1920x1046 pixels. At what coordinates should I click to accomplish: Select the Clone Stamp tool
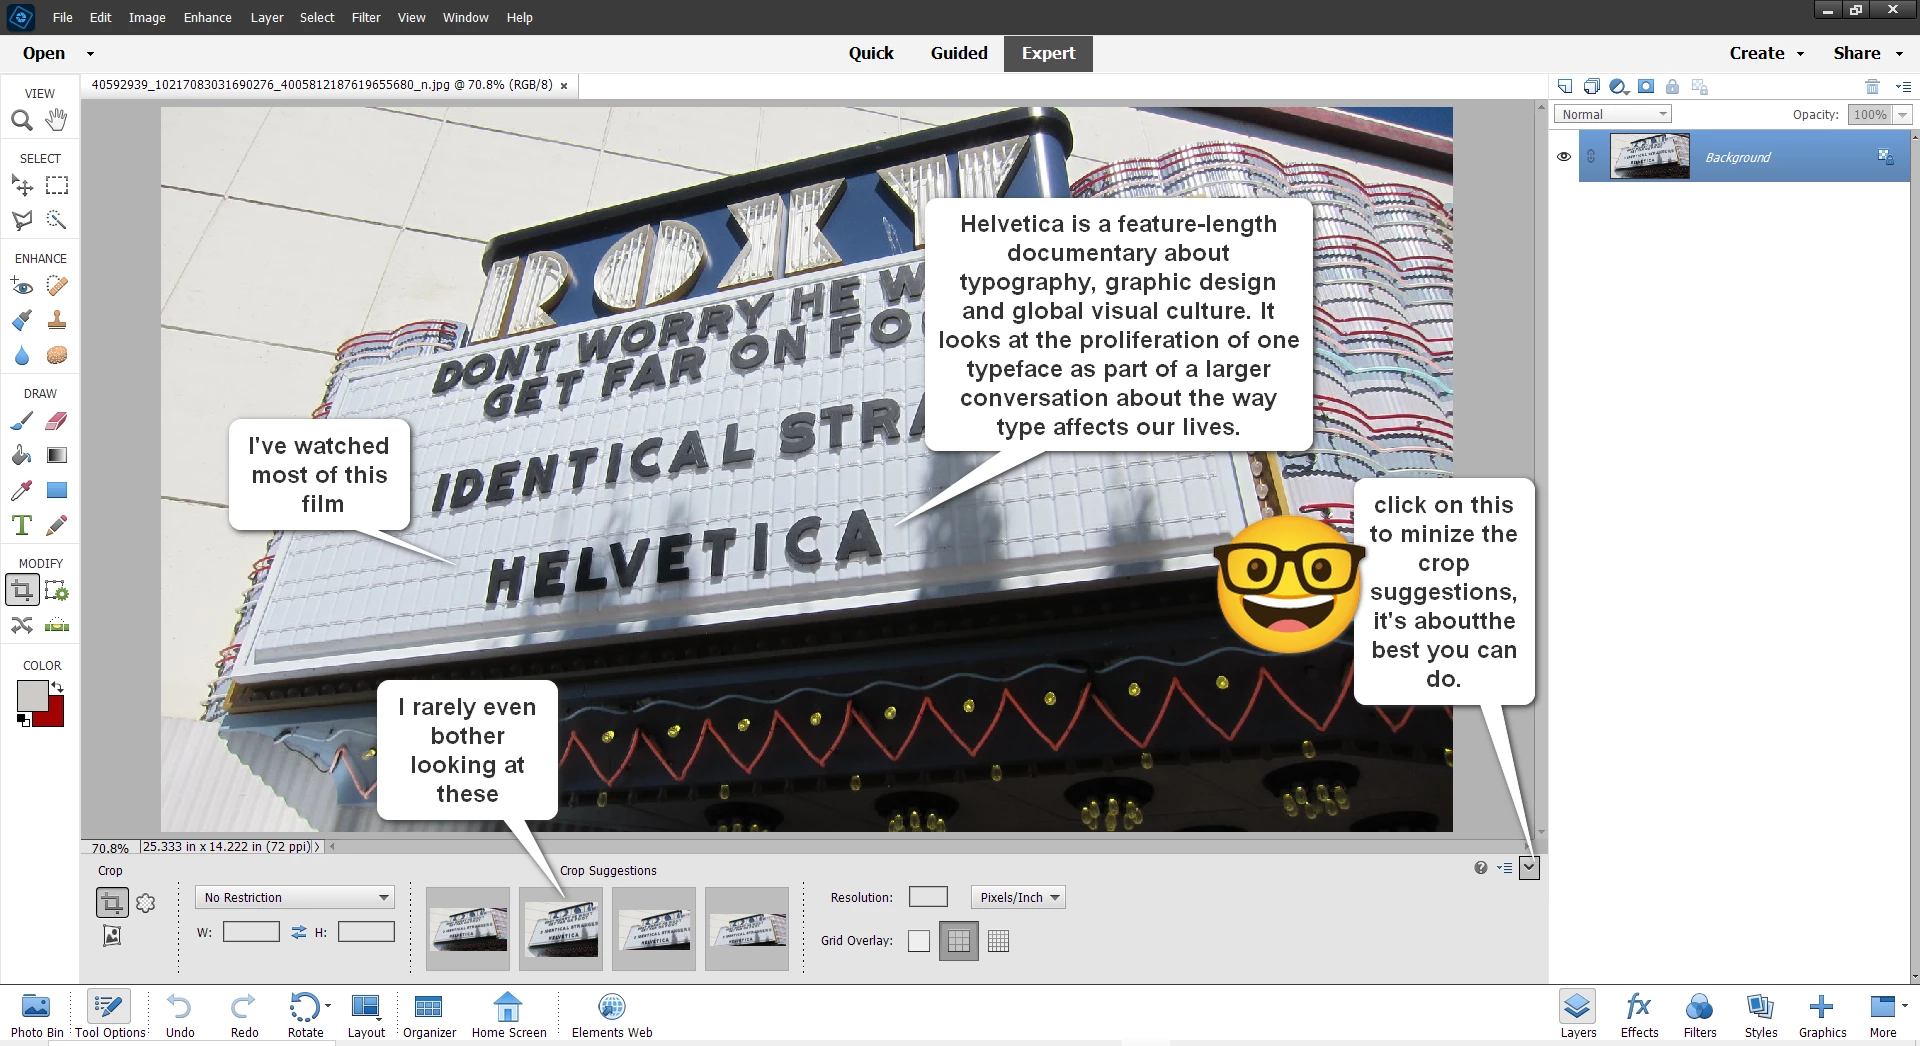coord(57,321)
